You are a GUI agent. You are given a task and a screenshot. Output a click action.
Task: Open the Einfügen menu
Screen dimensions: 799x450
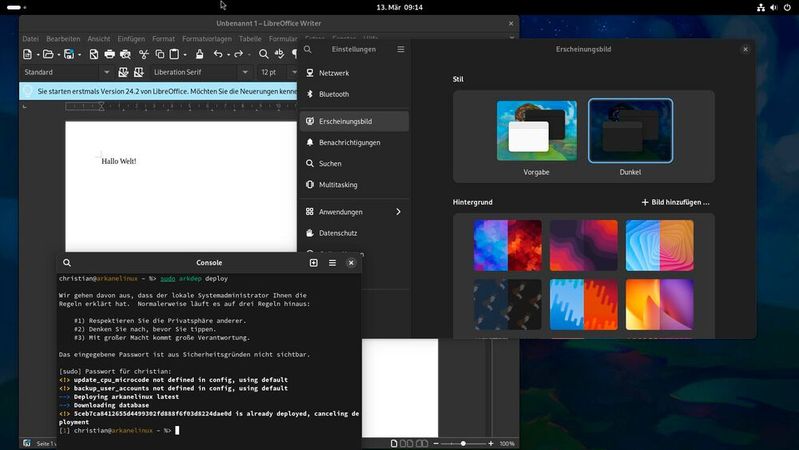pos(131,39)
